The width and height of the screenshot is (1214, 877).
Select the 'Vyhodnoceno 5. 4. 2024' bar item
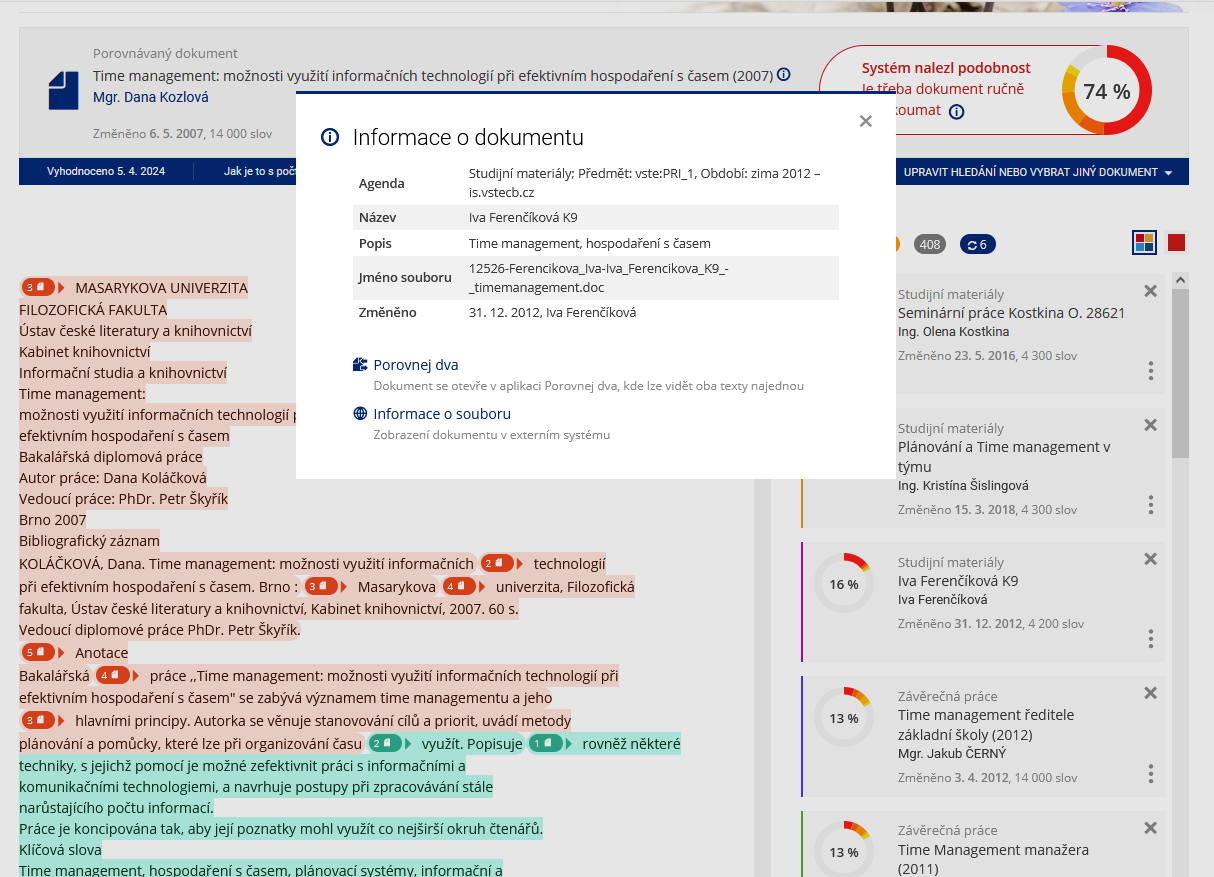[106, 172]
